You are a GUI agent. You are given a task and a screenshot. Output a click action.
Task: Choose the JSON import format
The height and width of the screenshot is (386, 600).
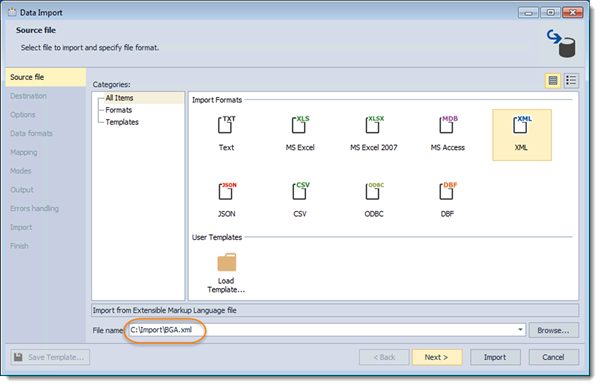(x=226, y=200)
